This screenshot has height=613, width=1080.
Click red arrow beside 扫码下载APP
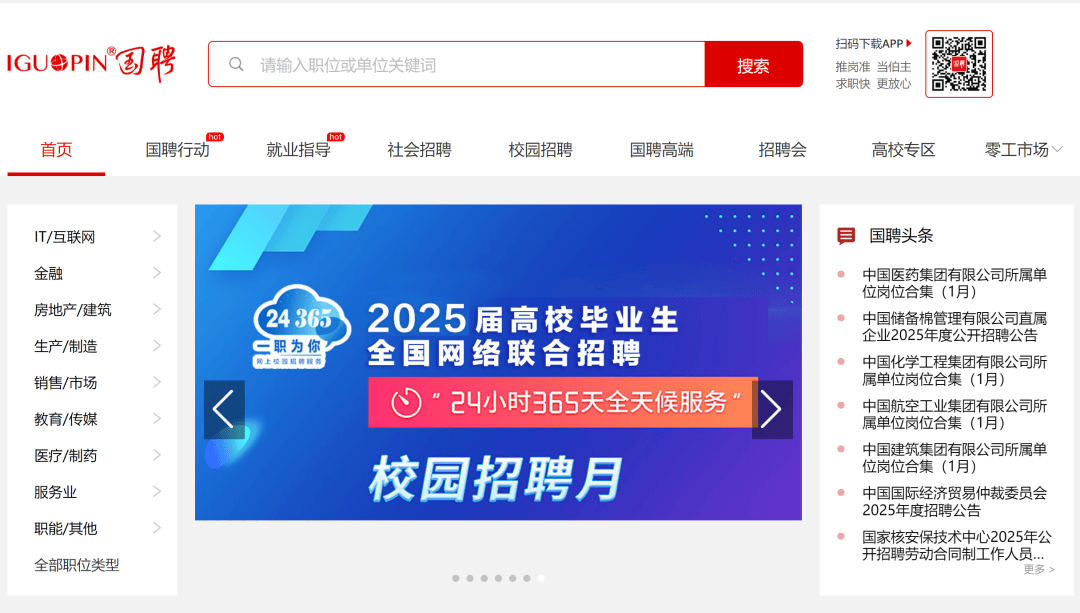tap(909, 43)
